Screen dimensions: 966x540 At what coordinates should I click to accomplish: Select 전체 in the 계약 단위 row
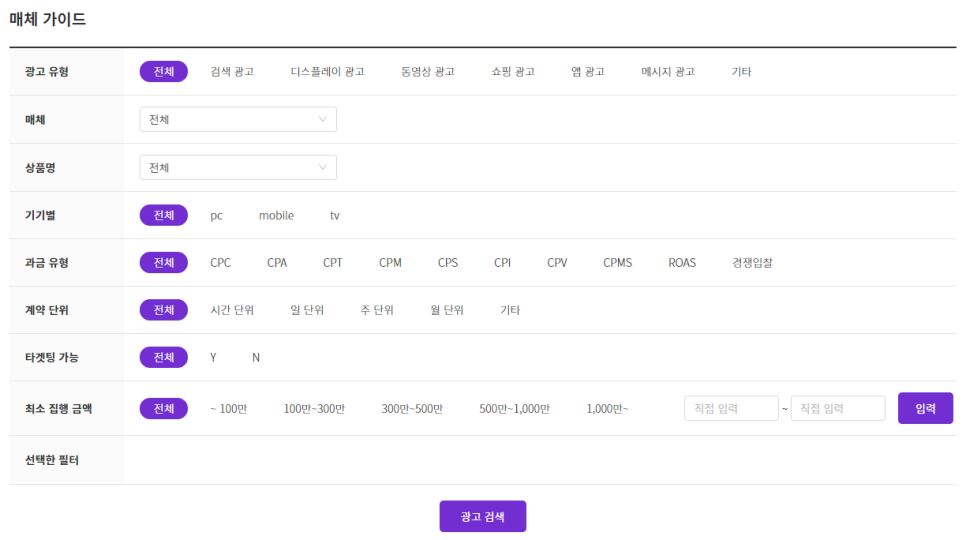click(x=163, y=310)
